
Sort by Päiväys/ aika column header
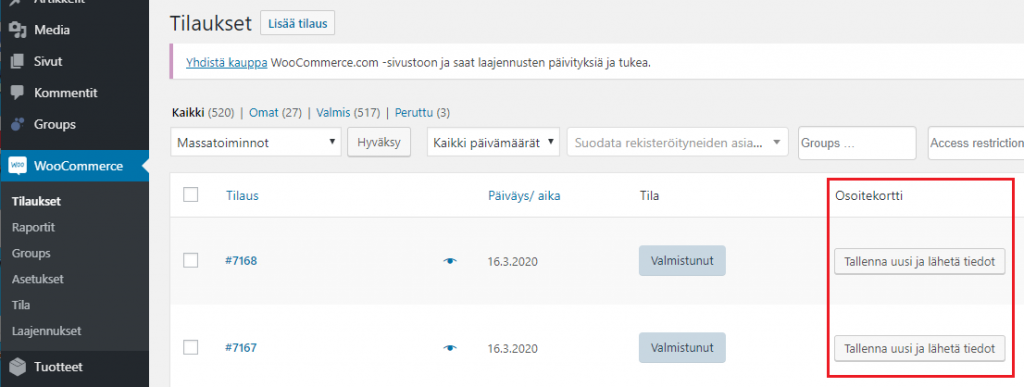coord(524,196)
